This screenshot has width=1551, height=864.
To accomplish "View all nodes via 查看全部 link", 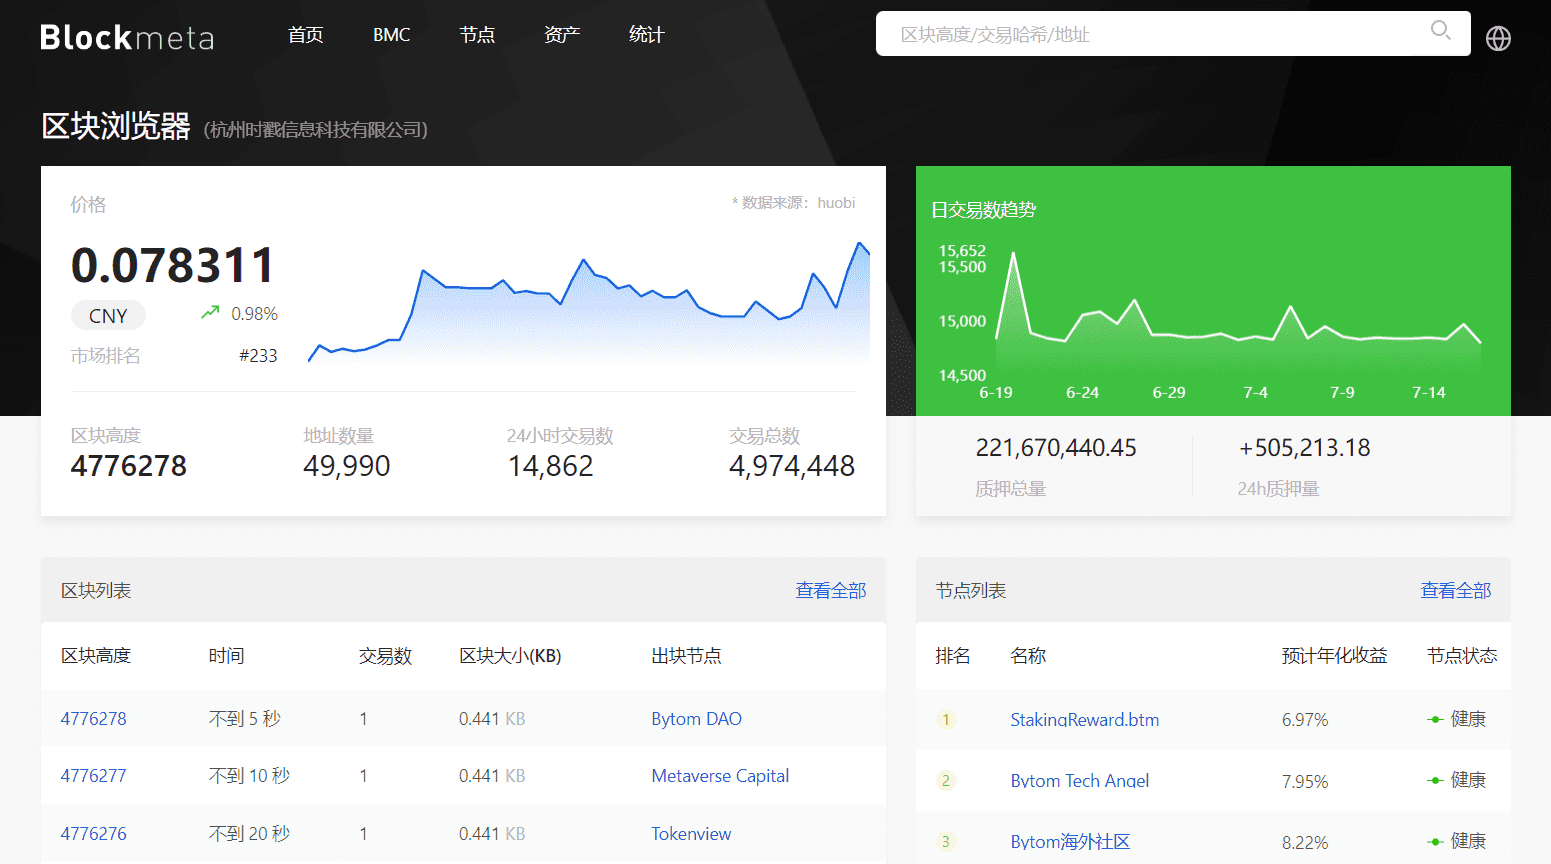I will 1455,591.
